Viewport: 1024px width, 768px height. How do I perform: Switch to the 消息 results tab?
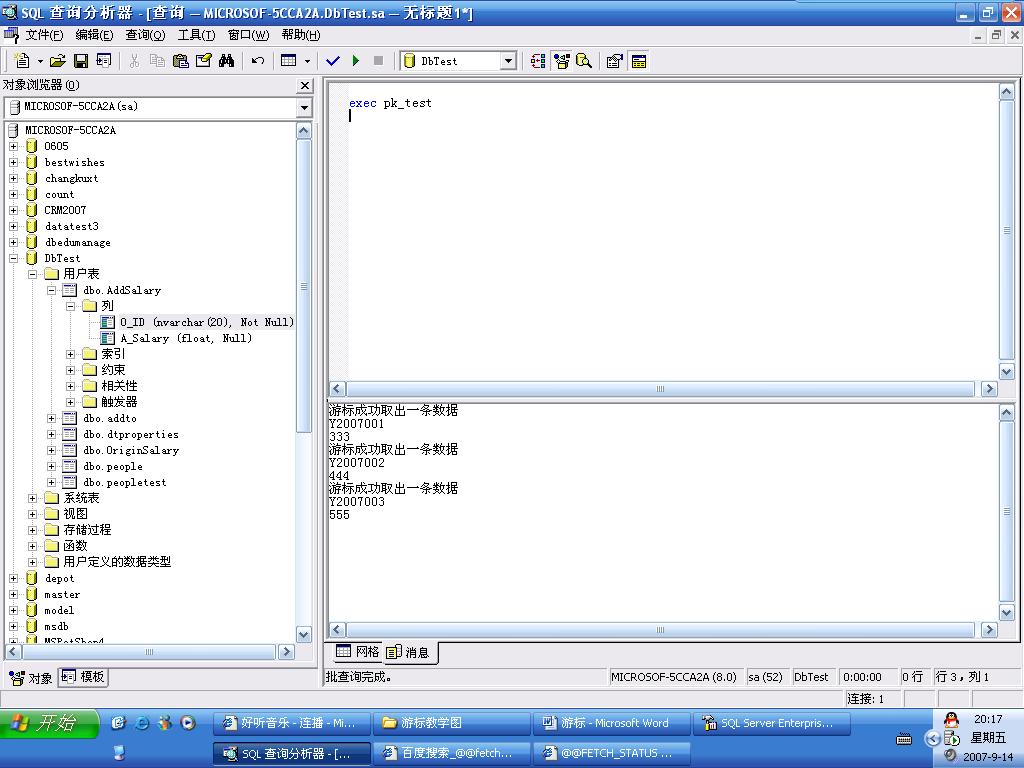(409, 652)
